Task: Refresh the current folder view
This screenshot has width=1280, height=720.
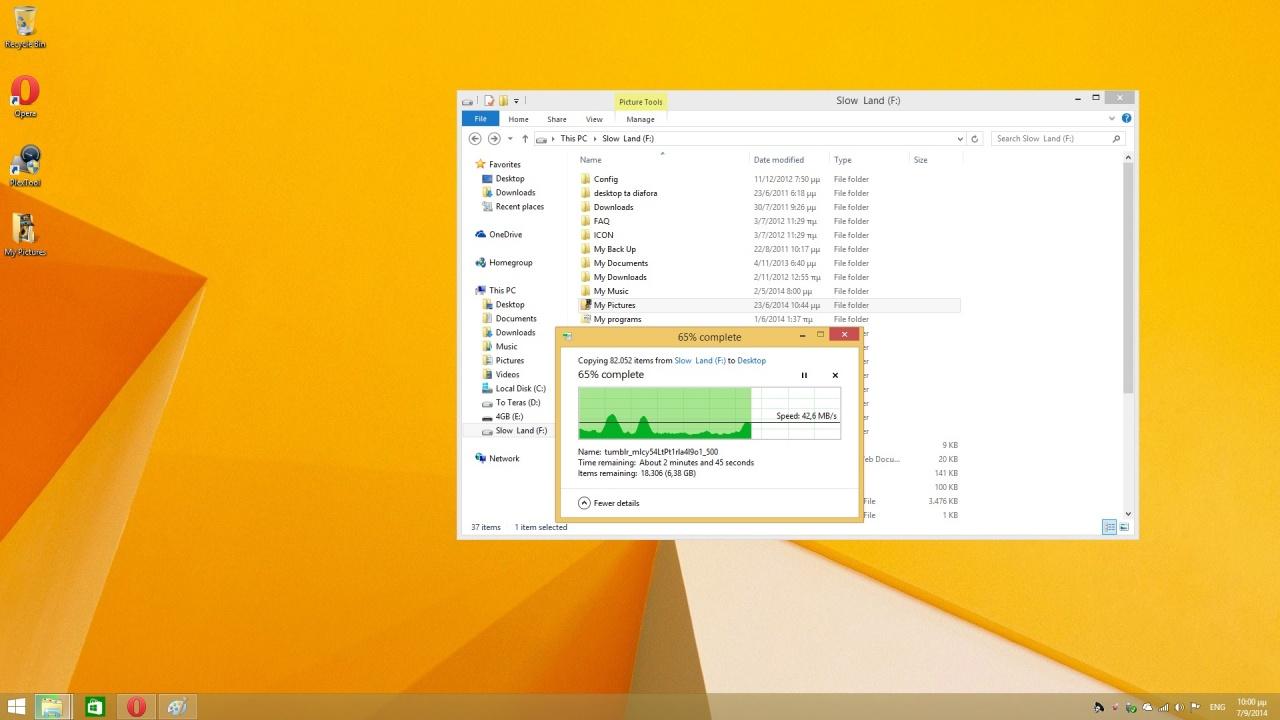Action: pos(975,139)
